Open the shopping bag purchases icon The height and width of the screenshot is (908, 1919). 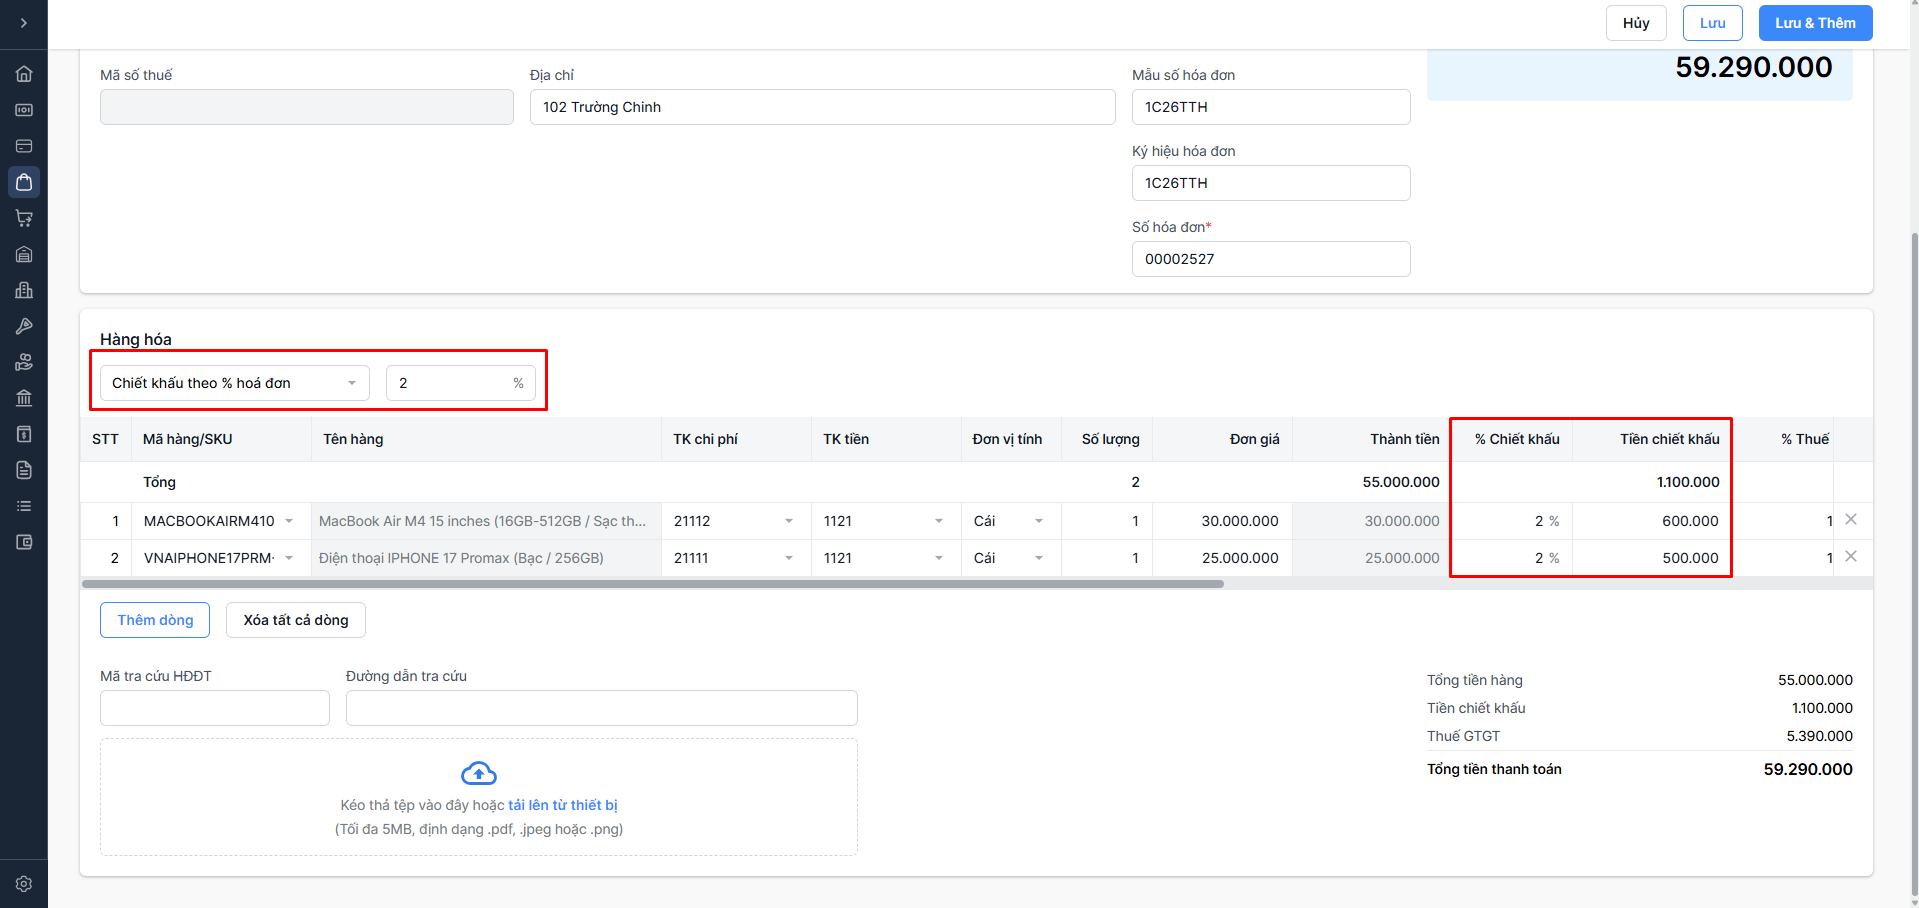point(24,182)
